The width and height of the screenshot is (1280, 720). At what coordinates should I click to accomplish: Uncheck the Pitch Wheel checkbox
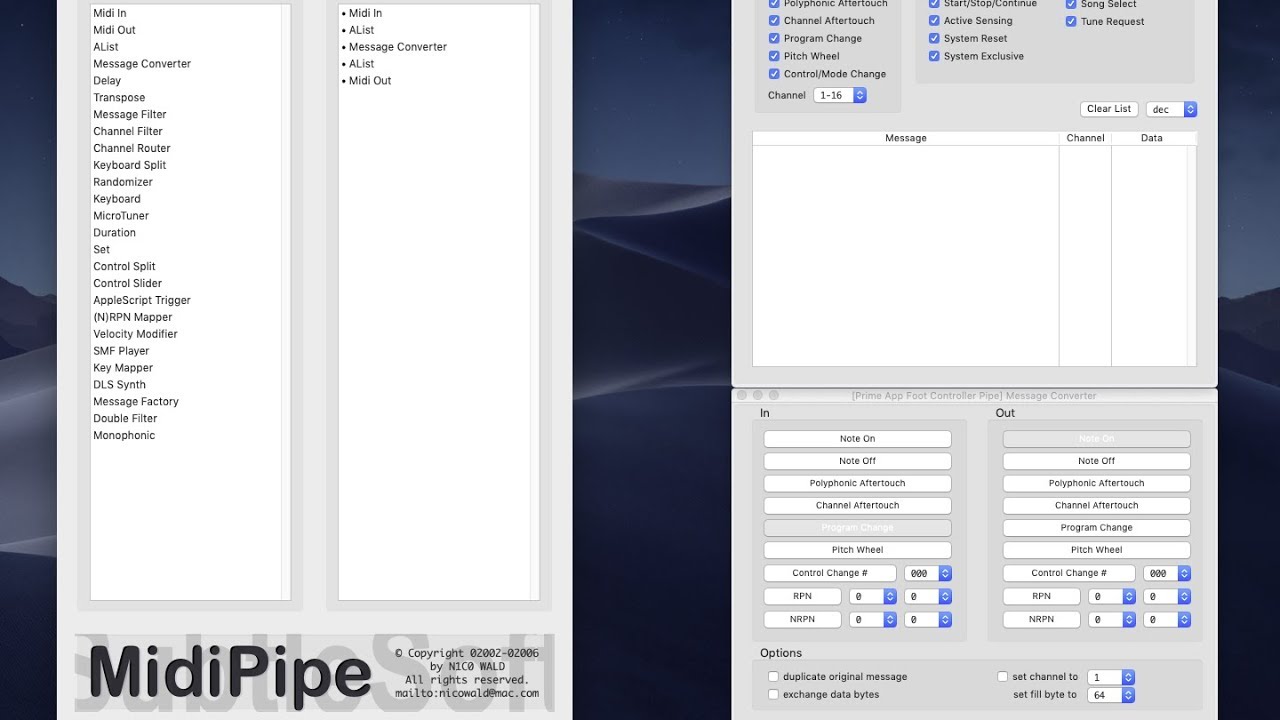tap(774, 57)
